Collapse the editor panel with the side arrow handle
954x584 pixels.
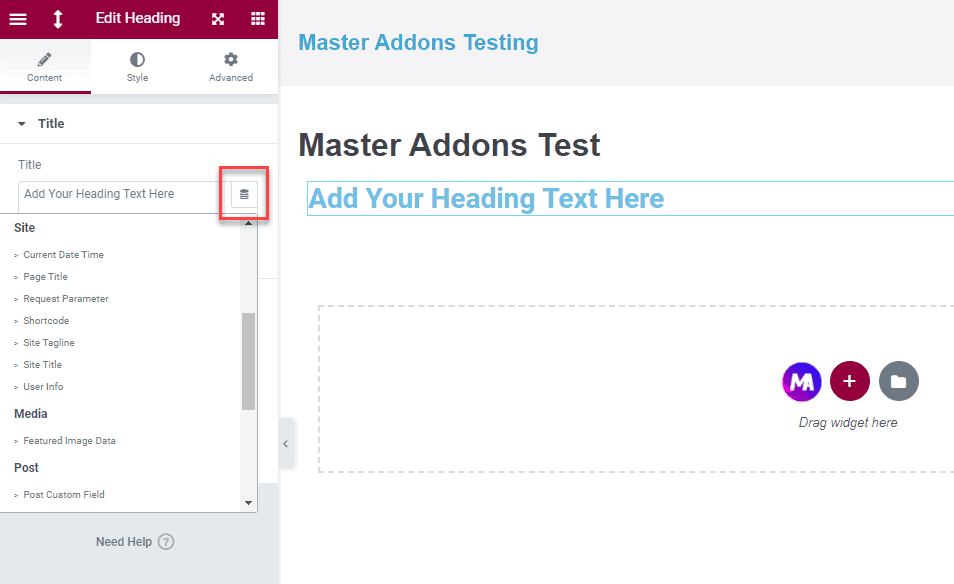point(285,444)
